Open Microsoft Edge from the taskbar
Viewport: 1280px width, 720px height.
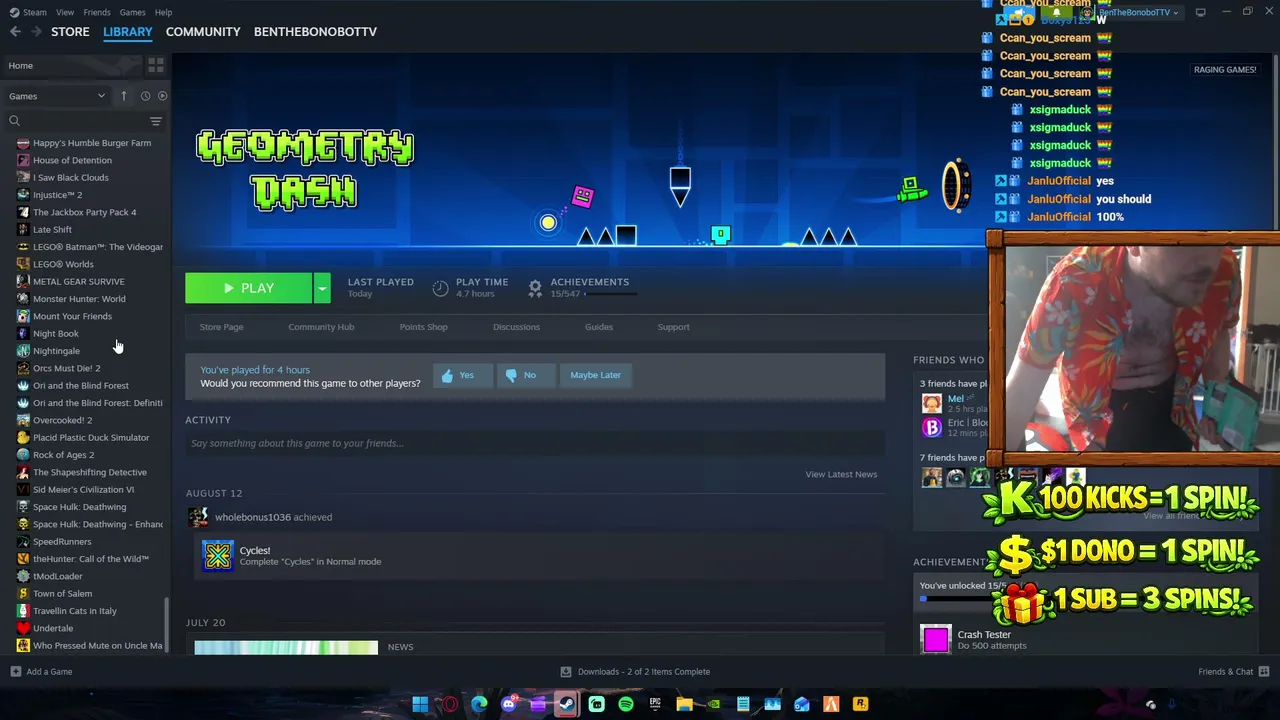click(479, 704)
